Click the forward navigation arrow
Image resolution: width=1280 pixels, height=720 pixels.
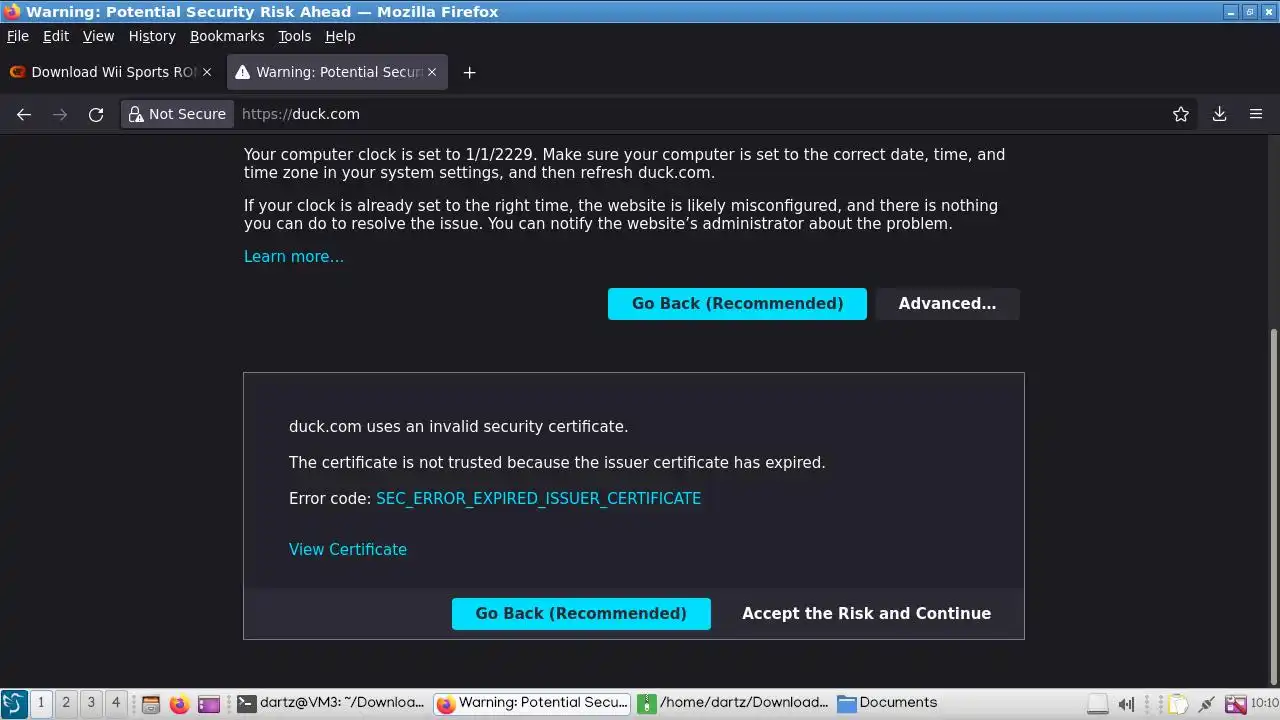tap(60, 114)
